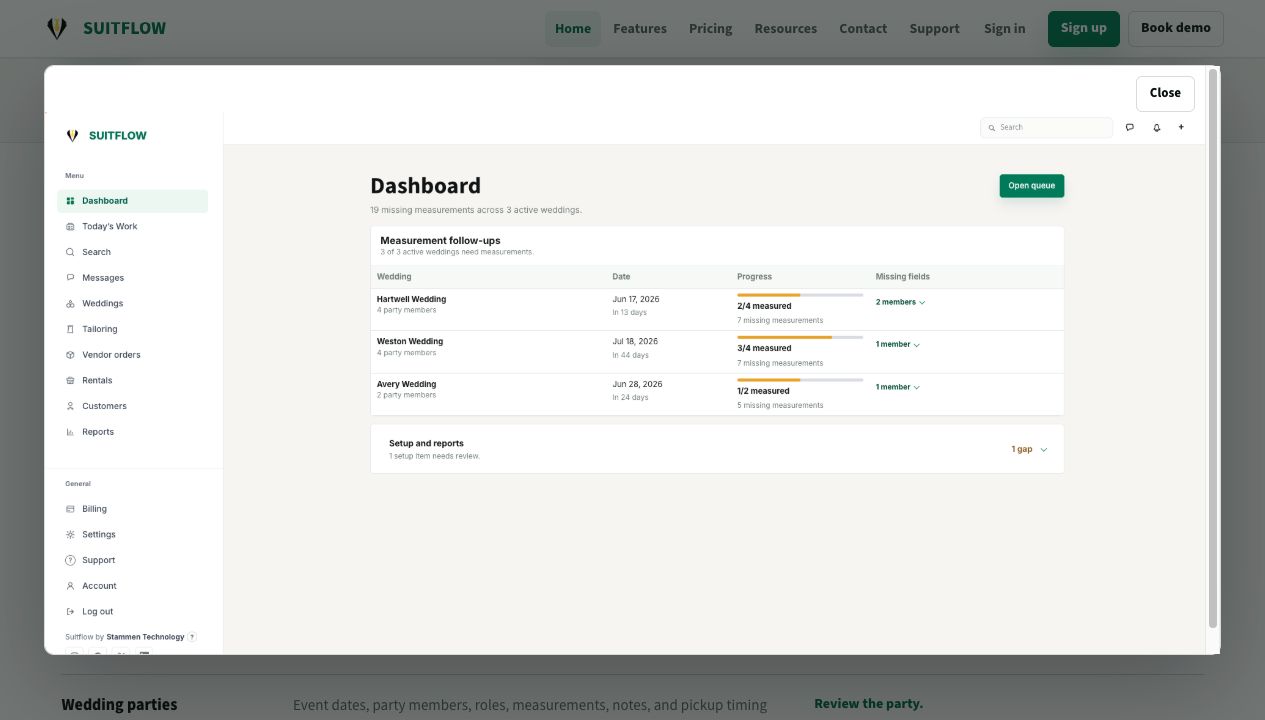Go to Weddings in the sidebar
The image size is (1265, 720).
pos(132,304)
